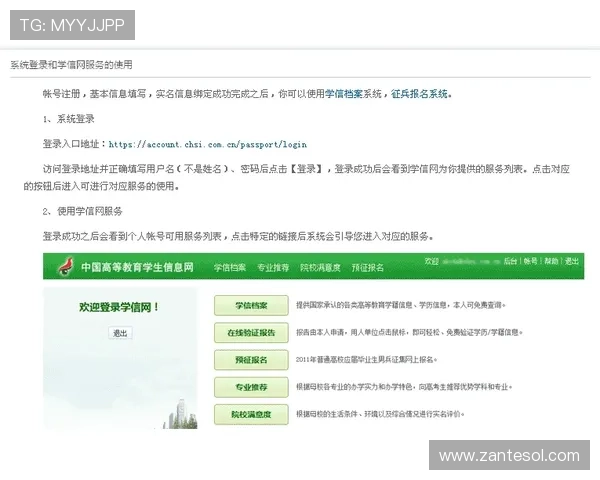Click the 在线验证报告 button
600x480 pixels.
tap(251, 333)
